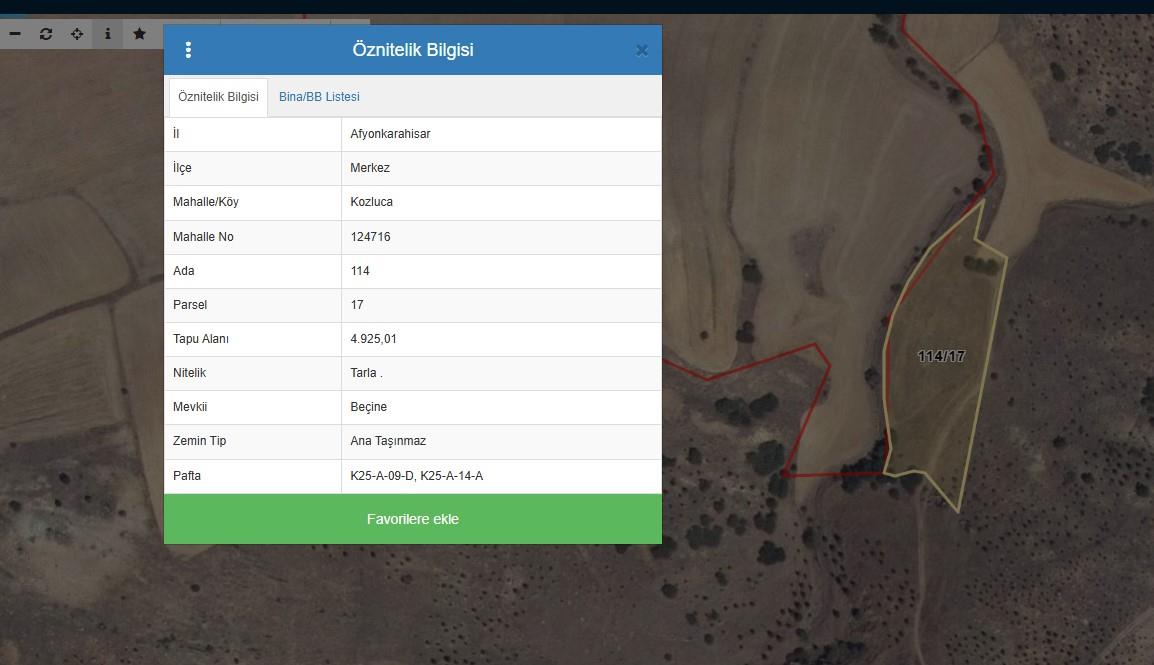Select the info query tool
1154x665 pixels.
[108, 34]
